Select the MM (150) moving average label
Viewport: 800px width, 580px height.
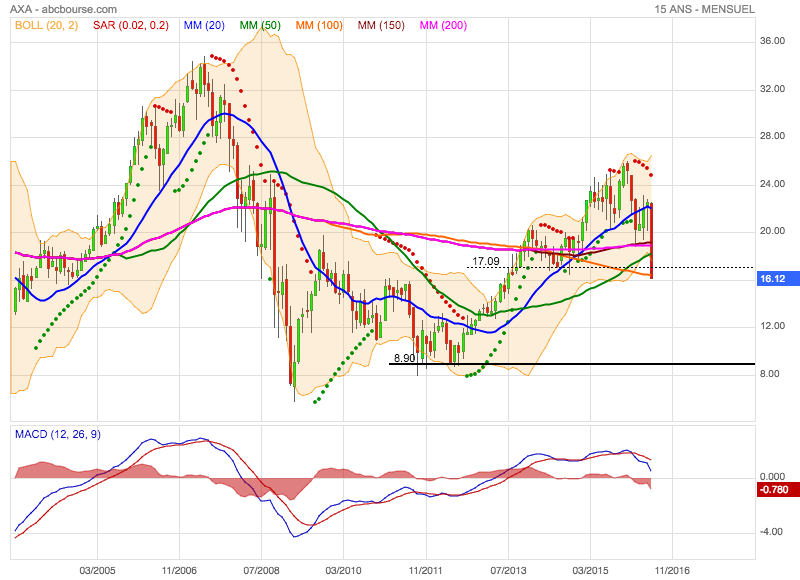click(381, 26)
